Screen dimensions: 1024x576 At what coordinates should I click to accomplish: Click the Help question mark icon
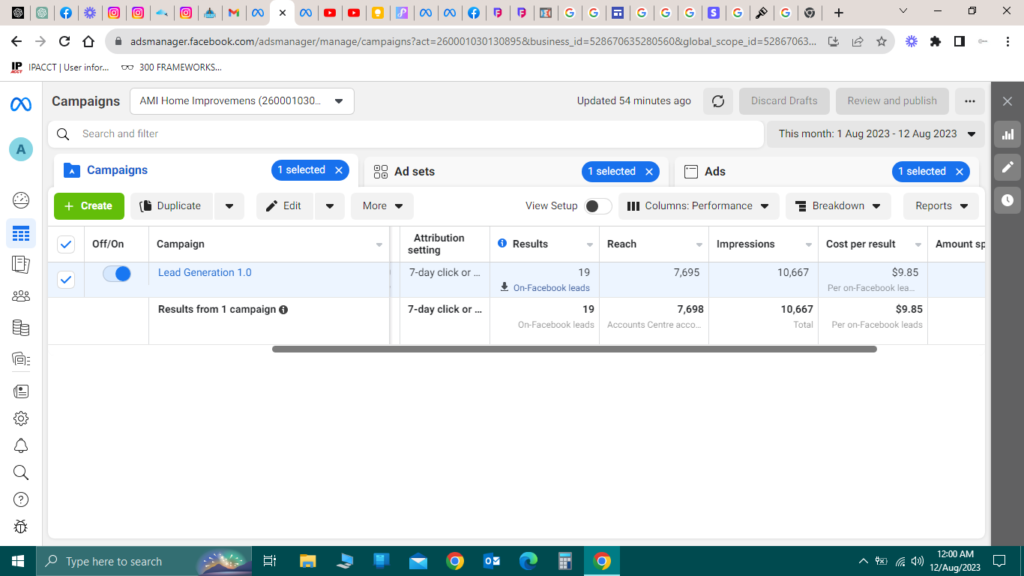tap(21, 499)
